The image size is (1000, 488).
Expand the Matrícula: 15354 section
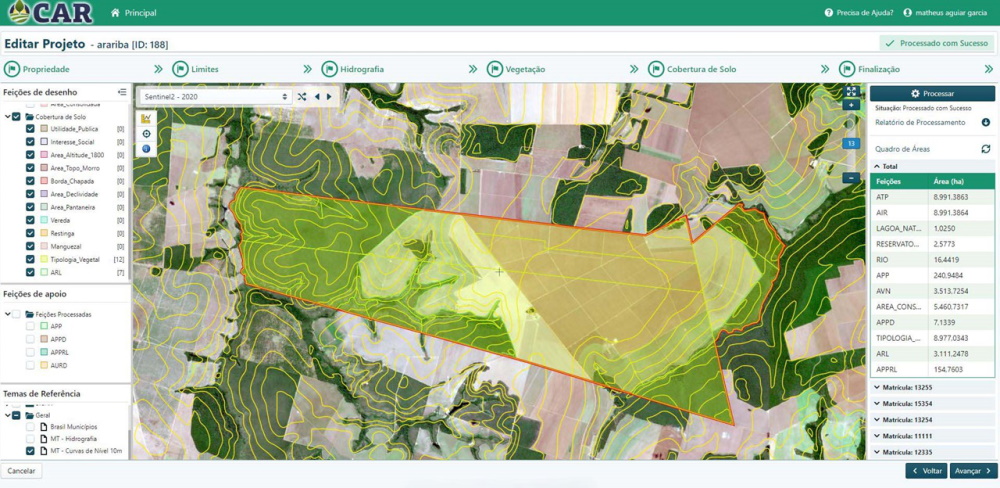click(x=932, y=404)
